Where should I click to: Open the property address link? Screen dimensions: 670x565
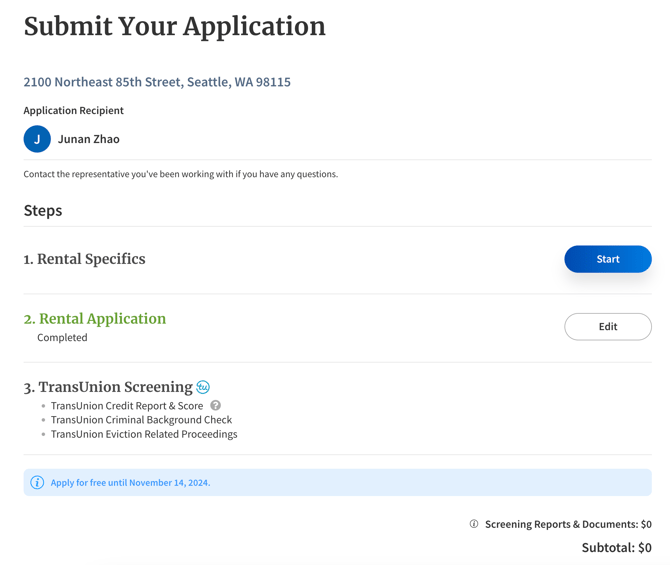[x=157, y=82]
